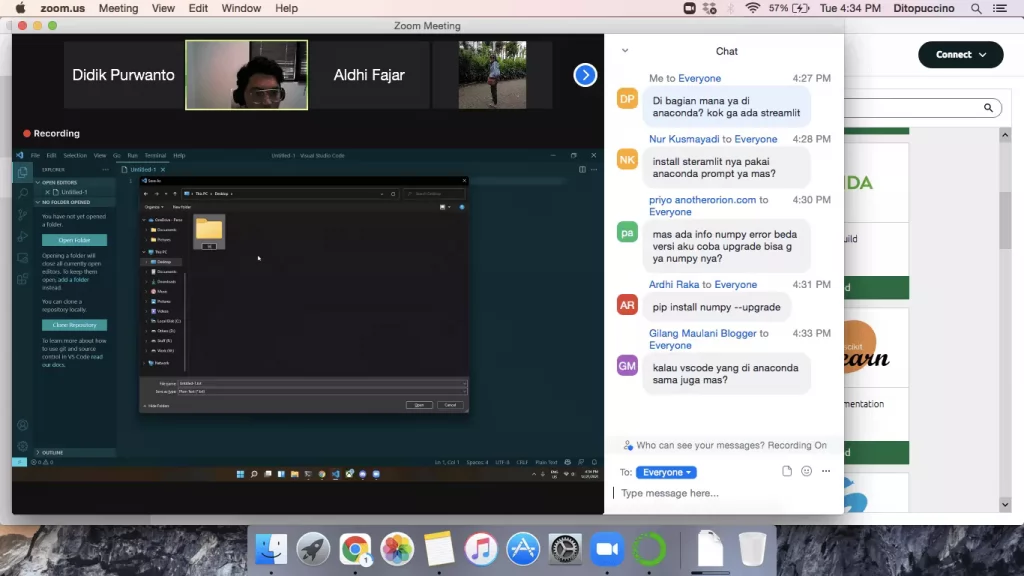Click the Open button in save dialog
Screen dimensions: 1024x576
coord(419,405)
